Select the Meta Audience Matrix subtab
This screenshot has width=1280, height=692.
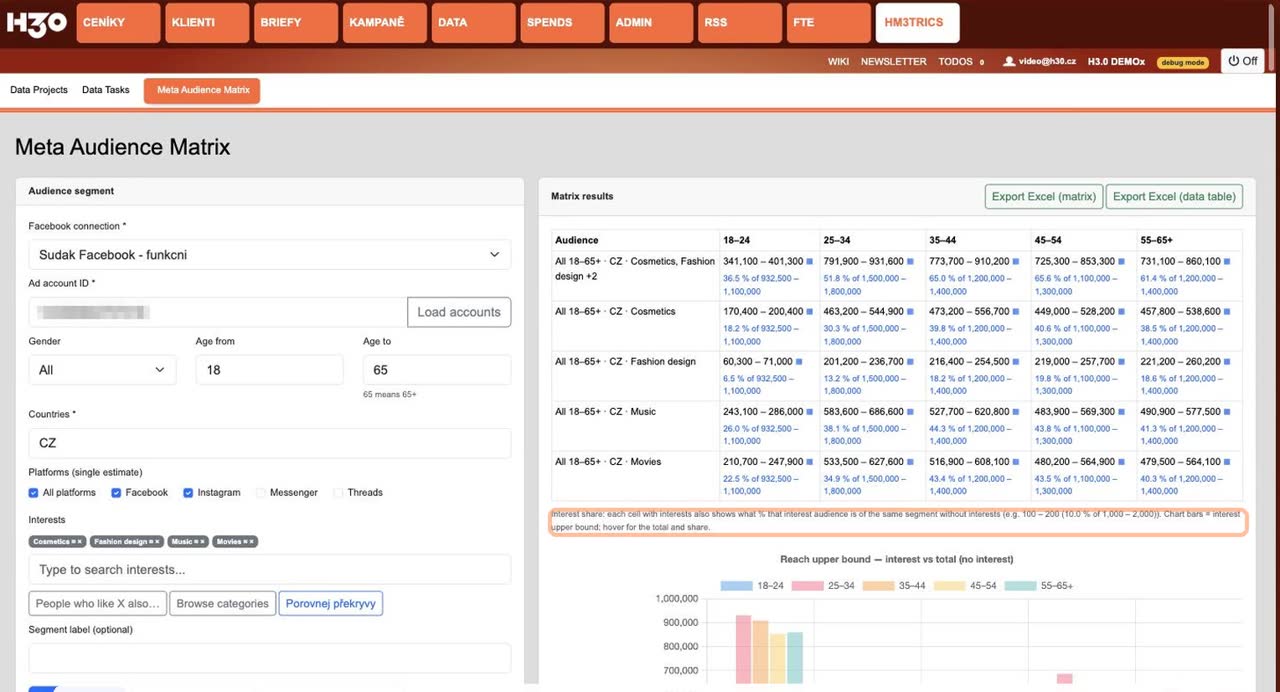point(202,91)
